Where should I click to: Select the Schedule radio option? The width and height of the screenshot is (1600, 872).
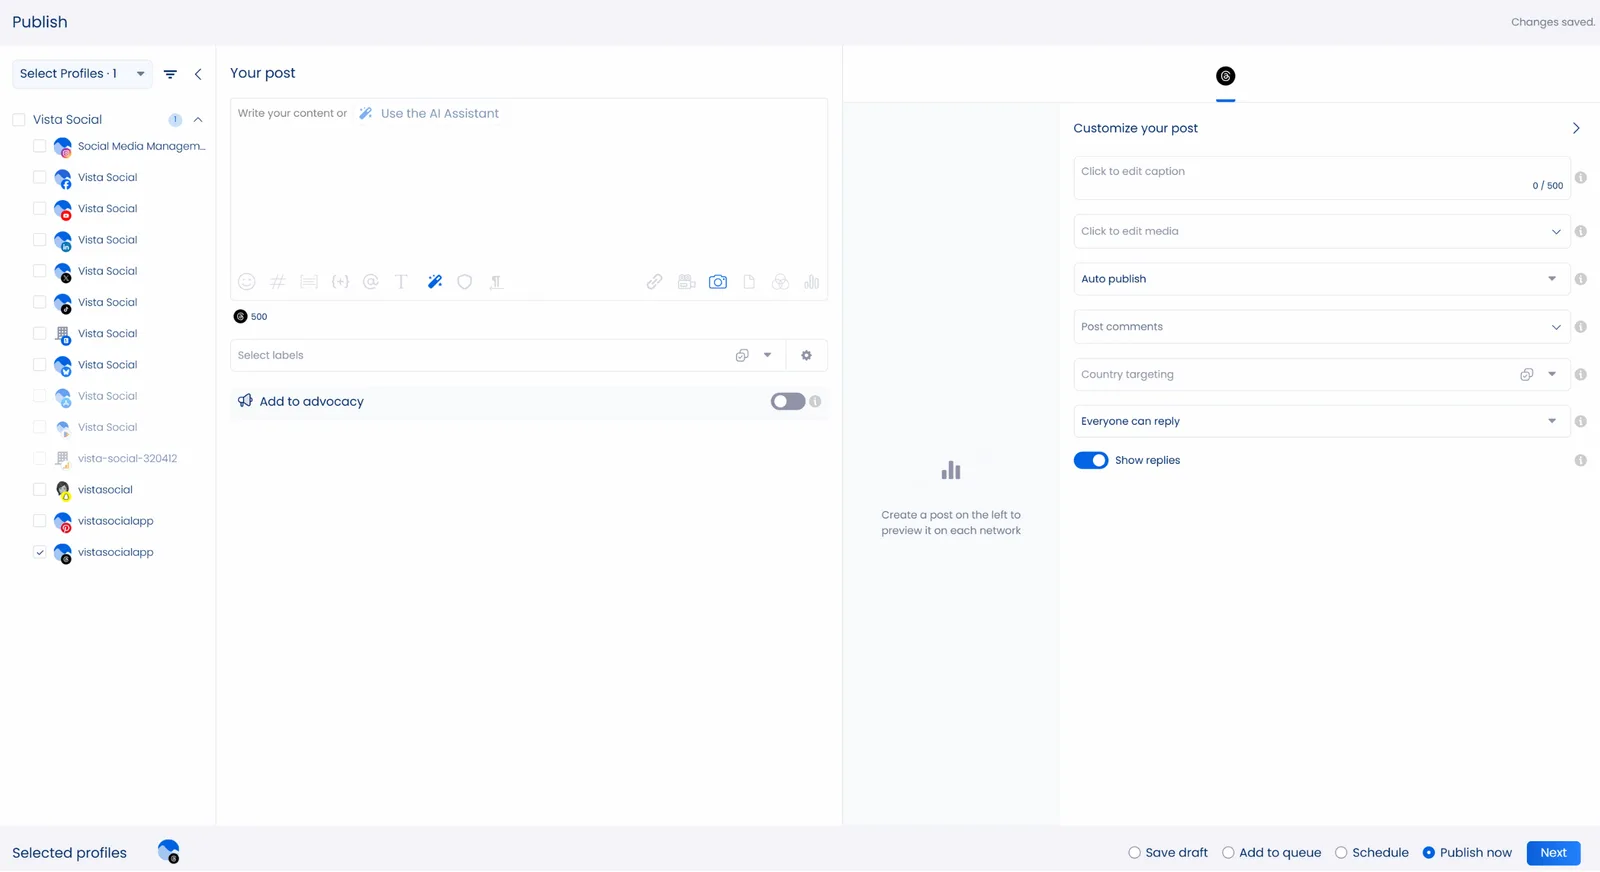coord(1341,853)
